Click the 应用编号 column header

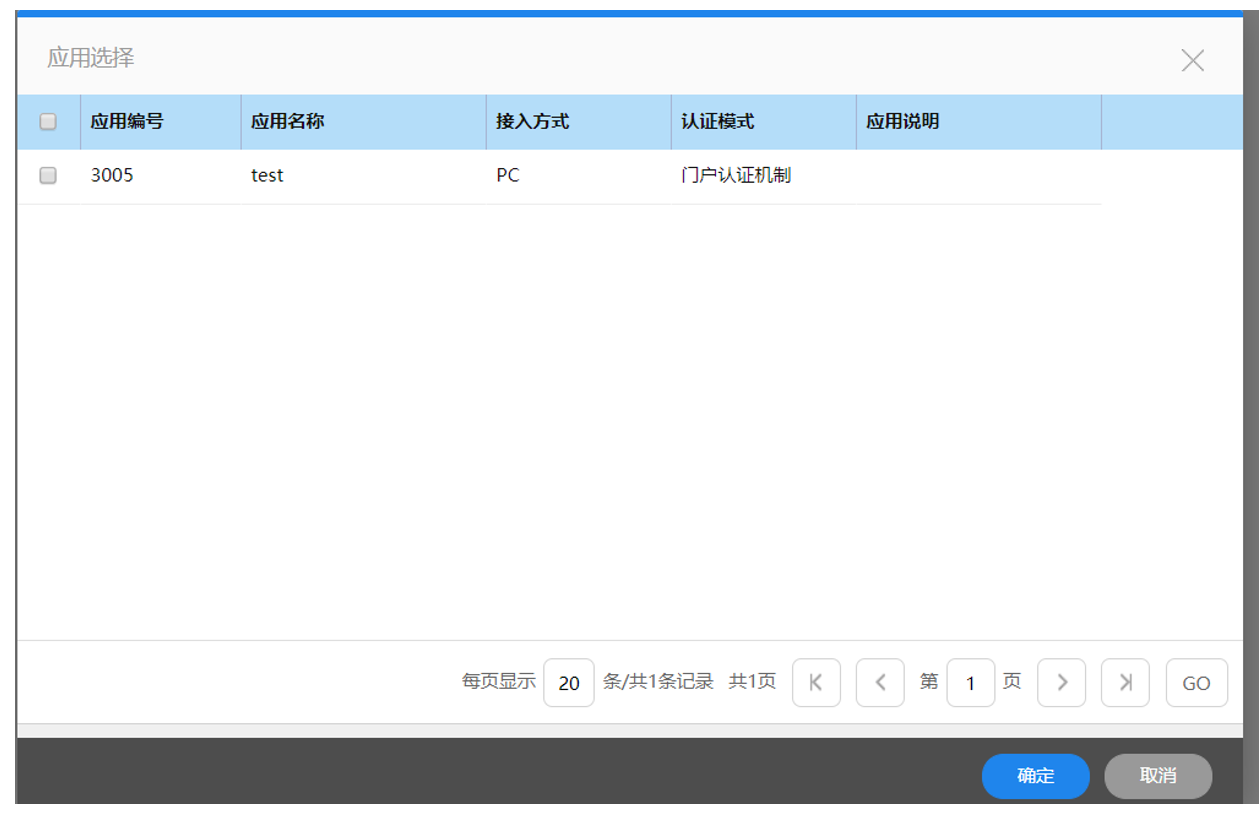point(127,122)
